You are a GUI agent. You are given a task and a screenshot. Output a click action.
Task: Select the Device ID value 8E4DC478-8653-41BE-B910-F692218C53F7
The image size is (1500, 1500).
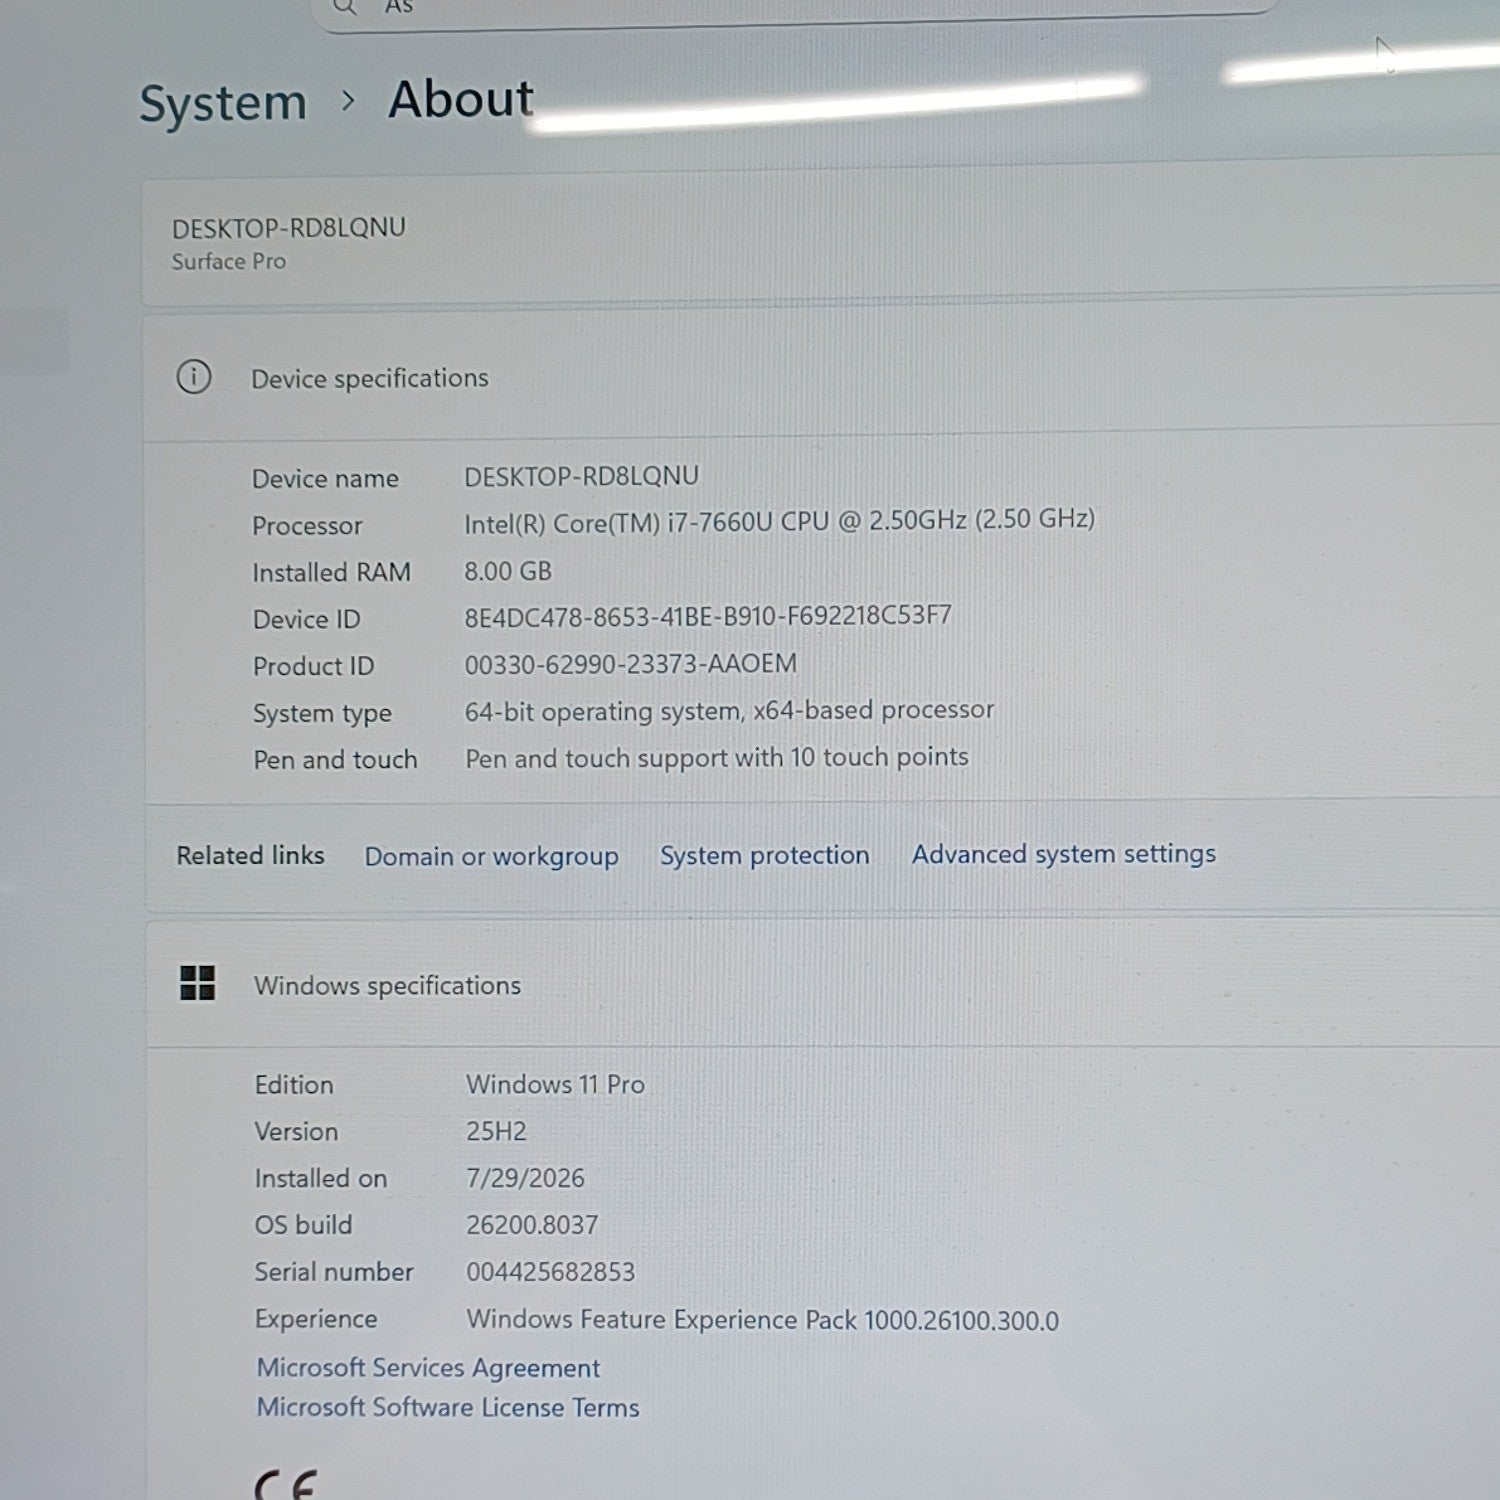pyautogui.click(x=708, y=616)
